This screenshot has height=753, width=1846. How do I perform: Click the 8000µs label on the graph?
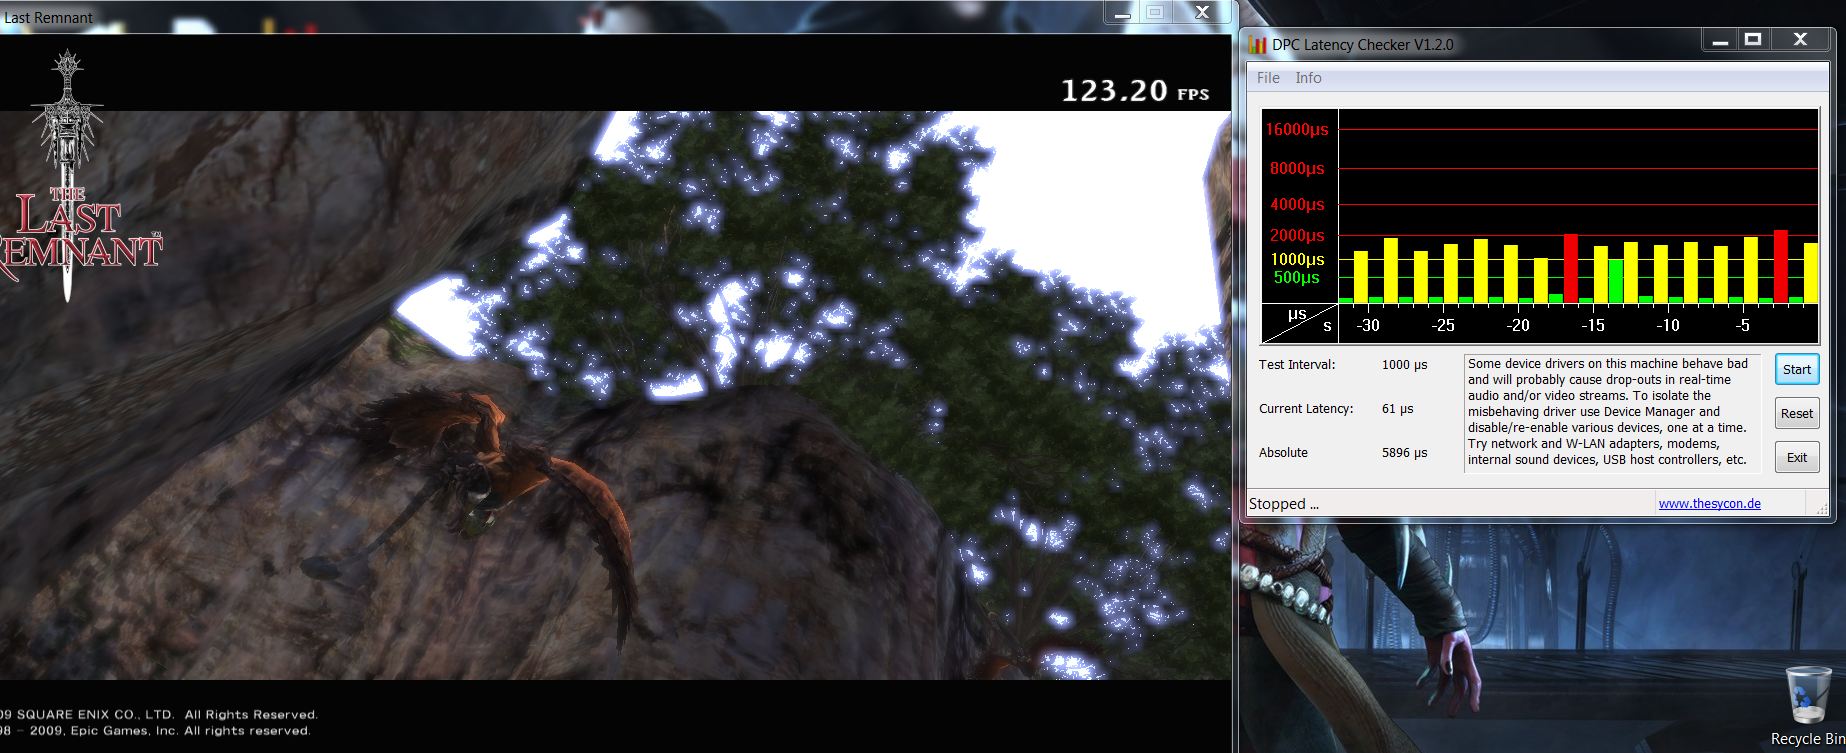[x=1297, y=168]
